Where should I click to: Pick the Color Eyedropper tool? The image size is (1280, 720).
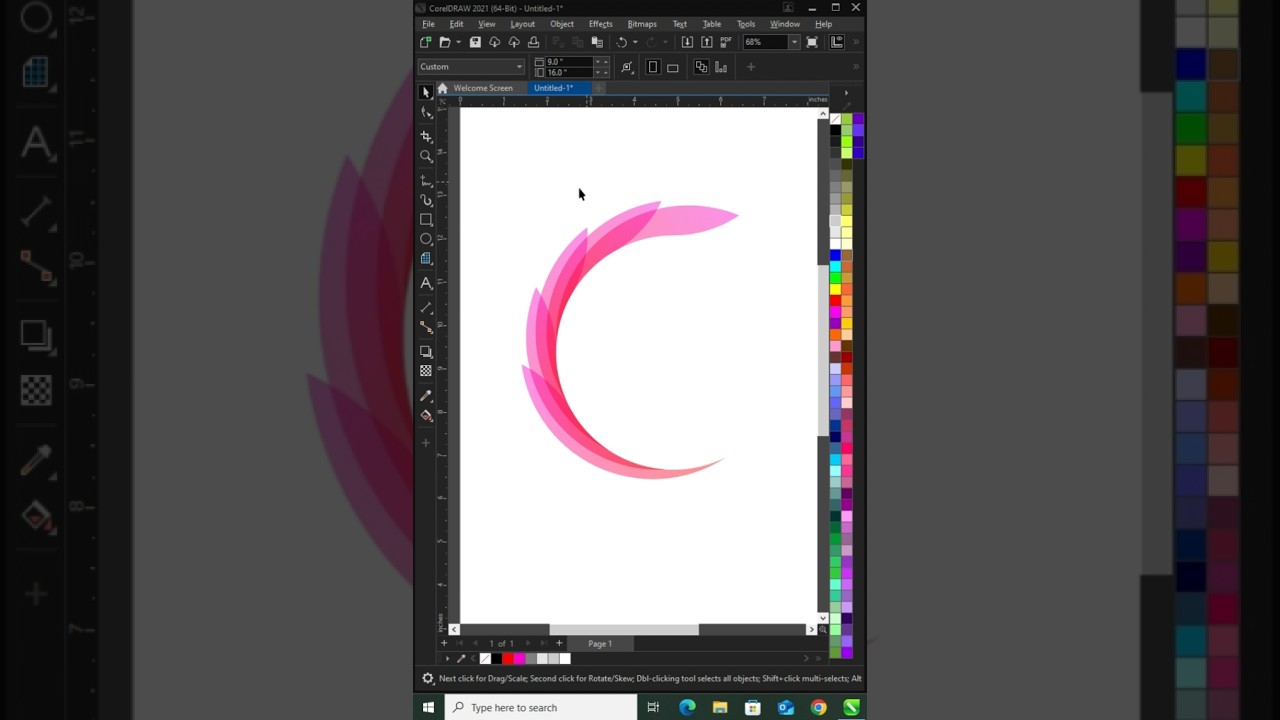point(426,396)
